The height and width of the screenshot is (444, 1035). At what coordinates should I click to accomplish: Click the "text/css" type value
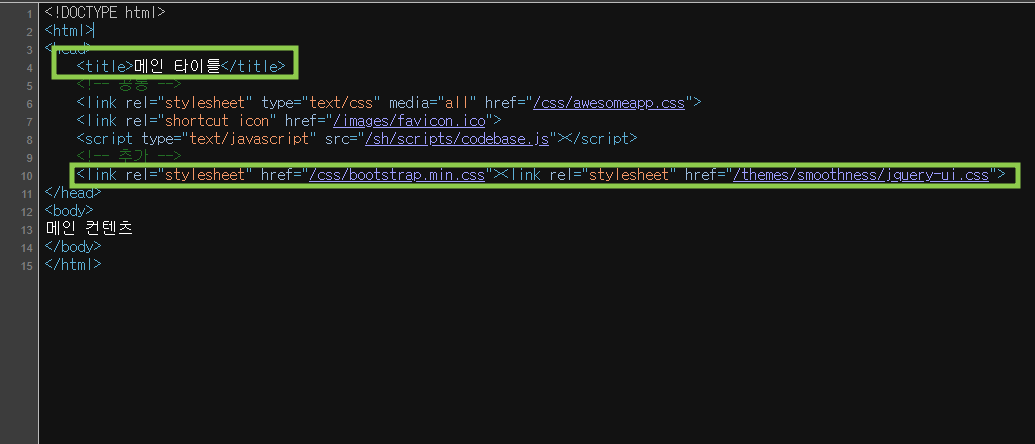[x=340, y=103]
